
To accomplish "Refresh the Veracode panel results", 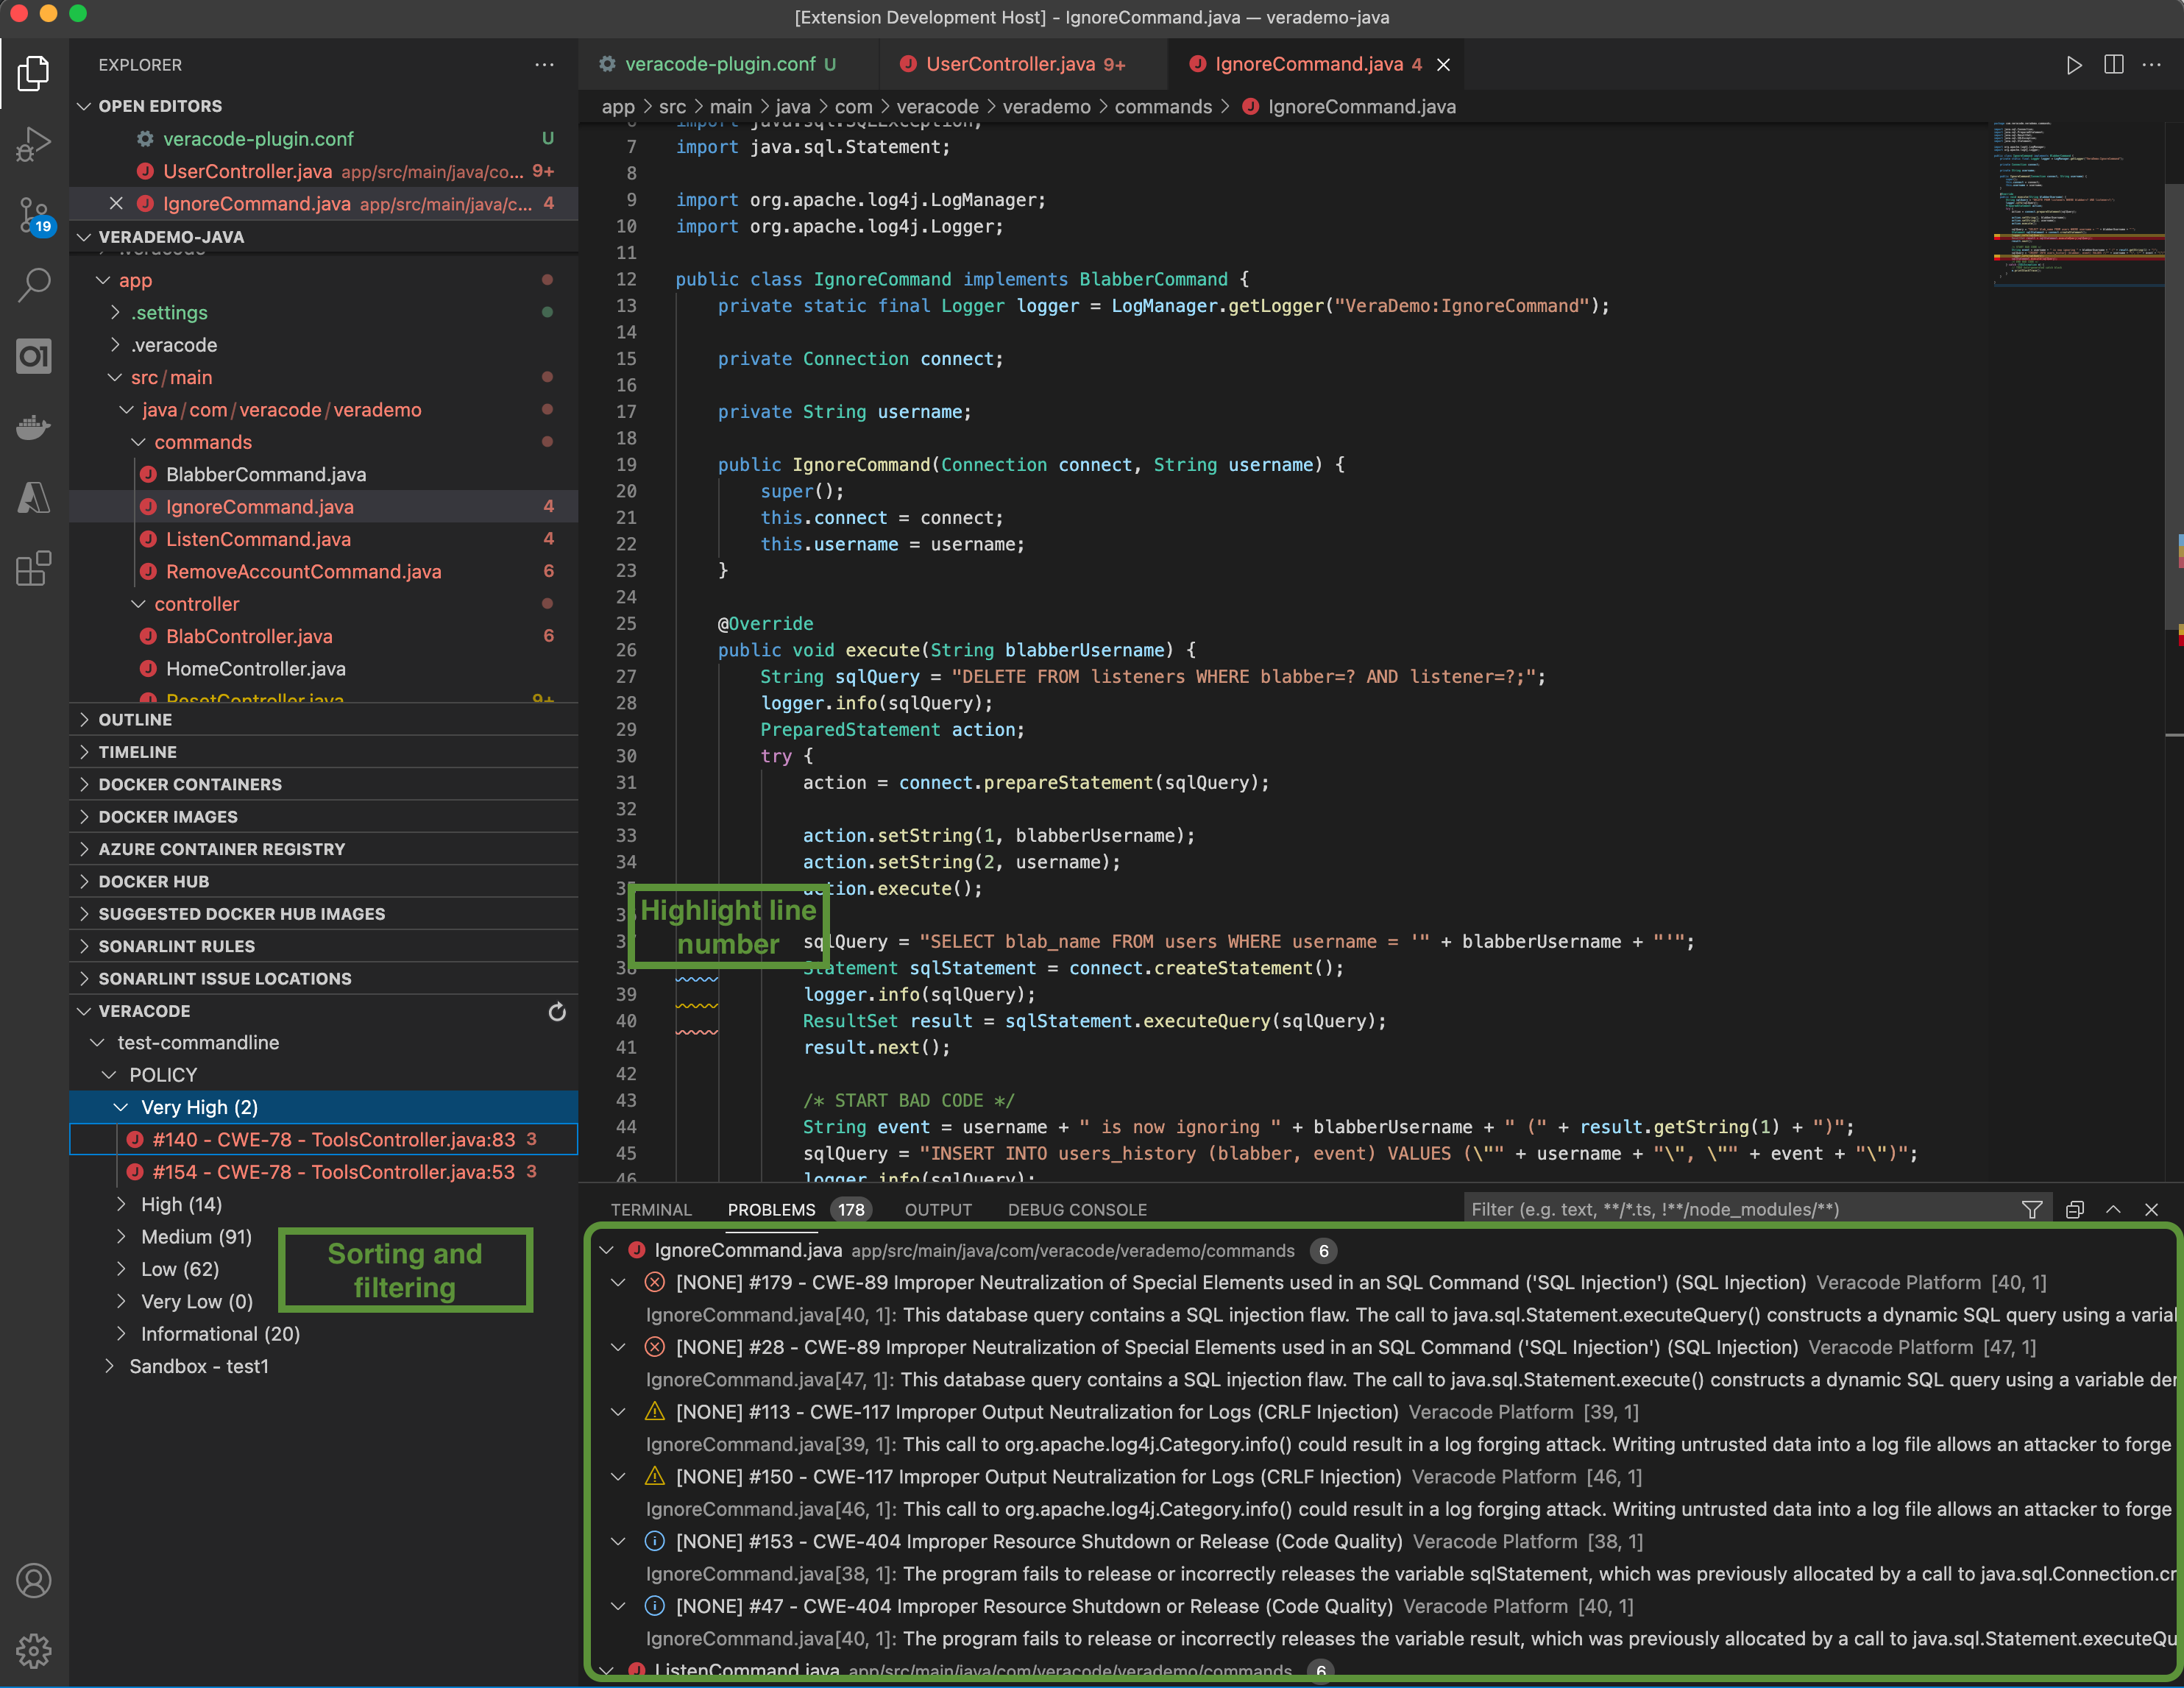I will coord(557,1012).
